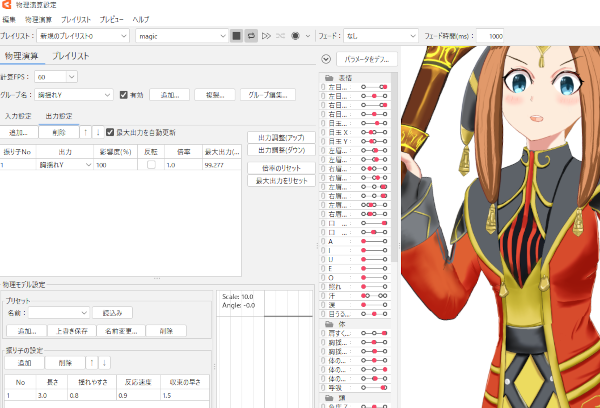Click small icon left of 目玉 X

pos(323,132)
